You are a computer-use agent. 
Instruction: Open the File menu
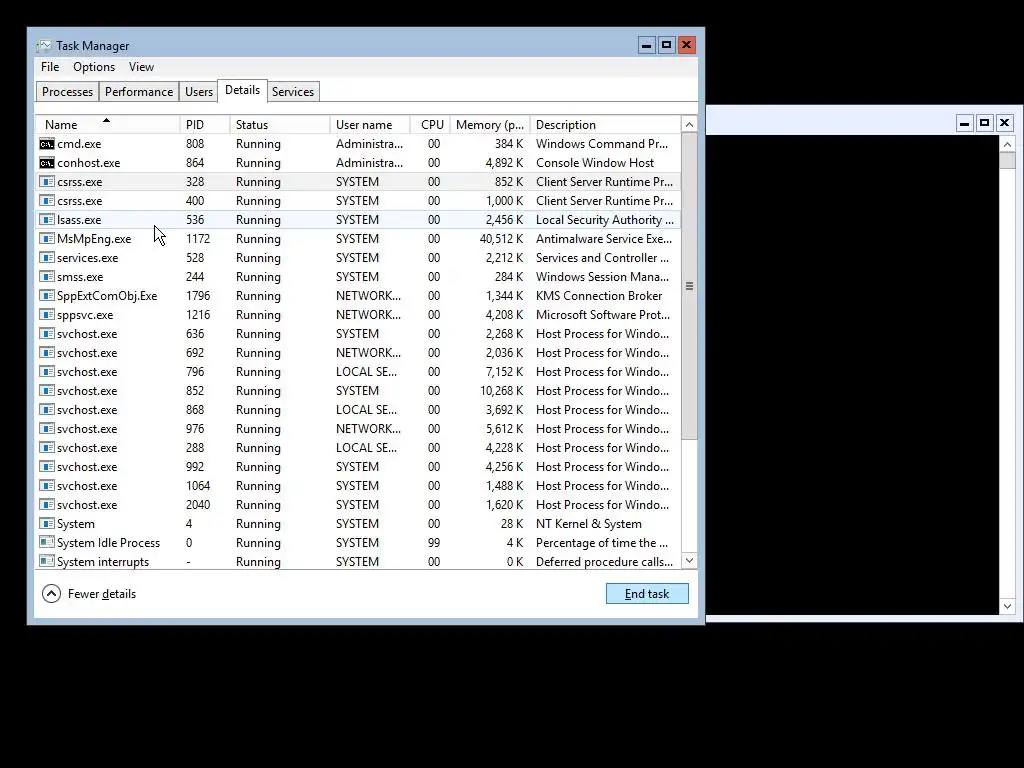pos(50,67)
